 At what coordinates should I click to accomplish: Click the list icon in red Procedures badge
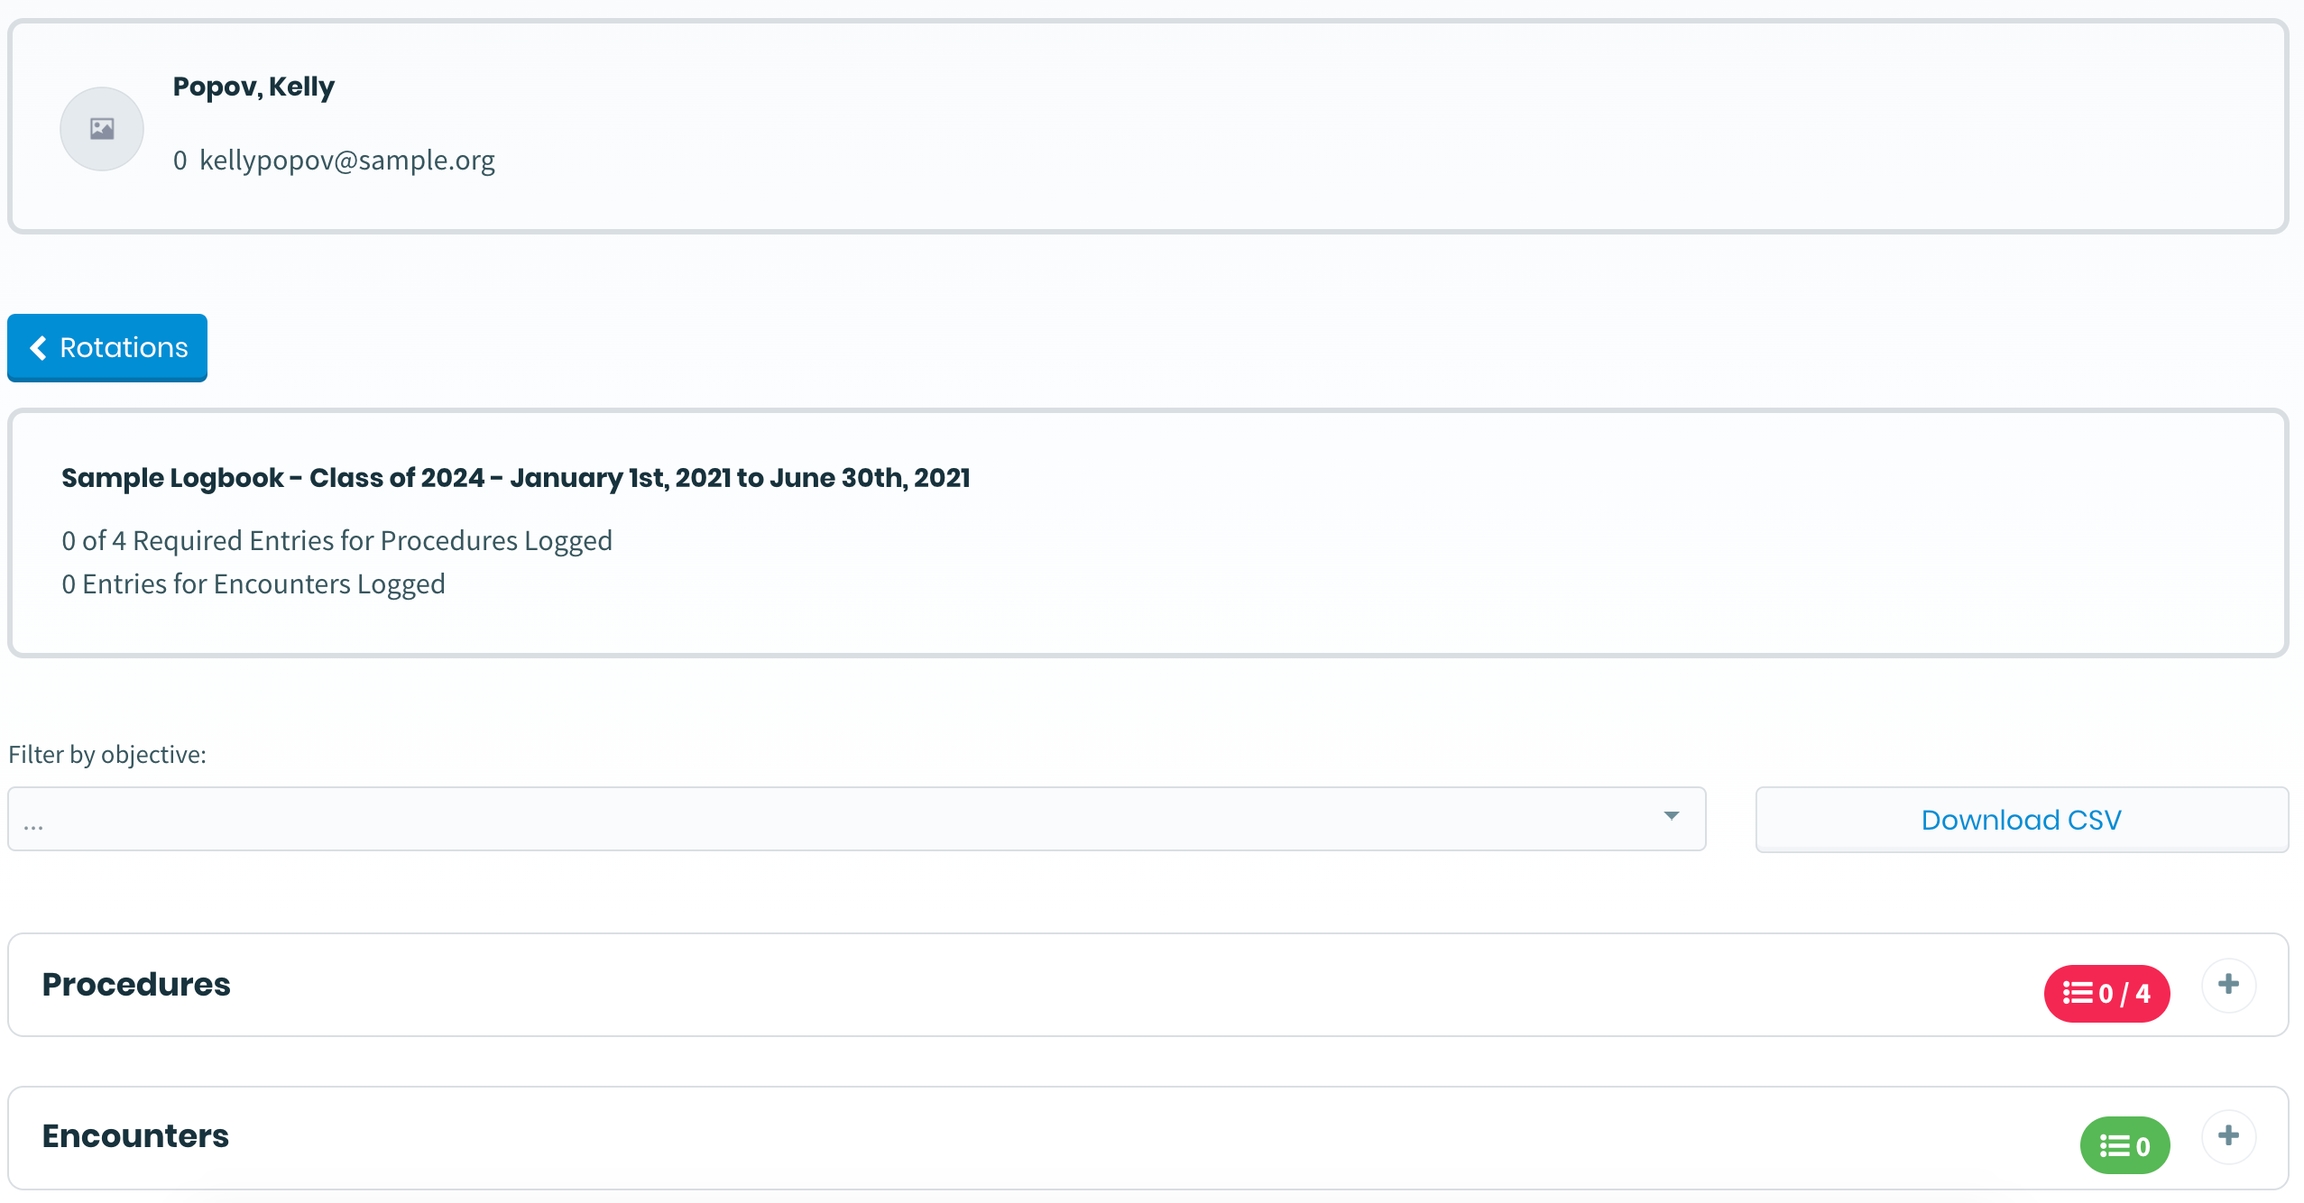2077,993
